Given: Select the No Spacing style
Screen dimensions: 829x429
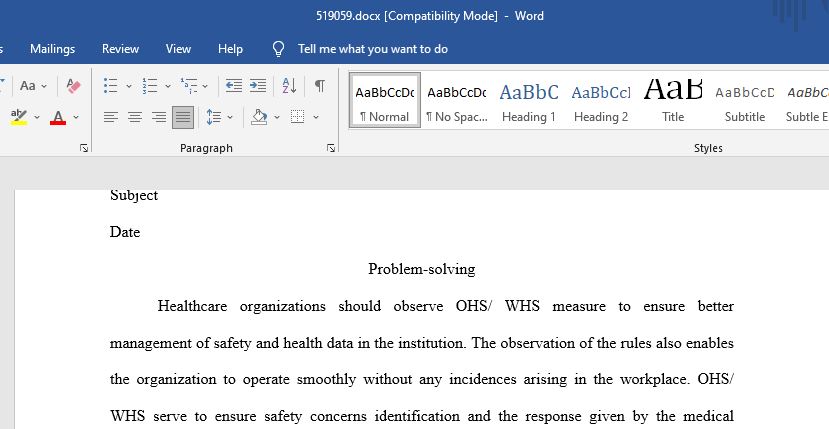Looking at the screenshot, I should [x=457, y=101].
